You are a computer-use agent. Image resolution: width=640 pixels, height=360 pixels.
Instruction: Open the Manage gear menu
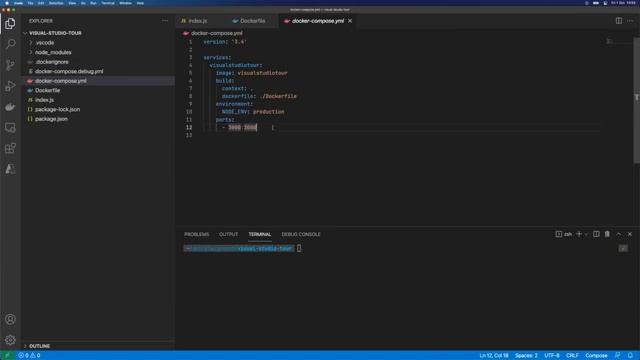pyautogui.click(x=10, y=340)
